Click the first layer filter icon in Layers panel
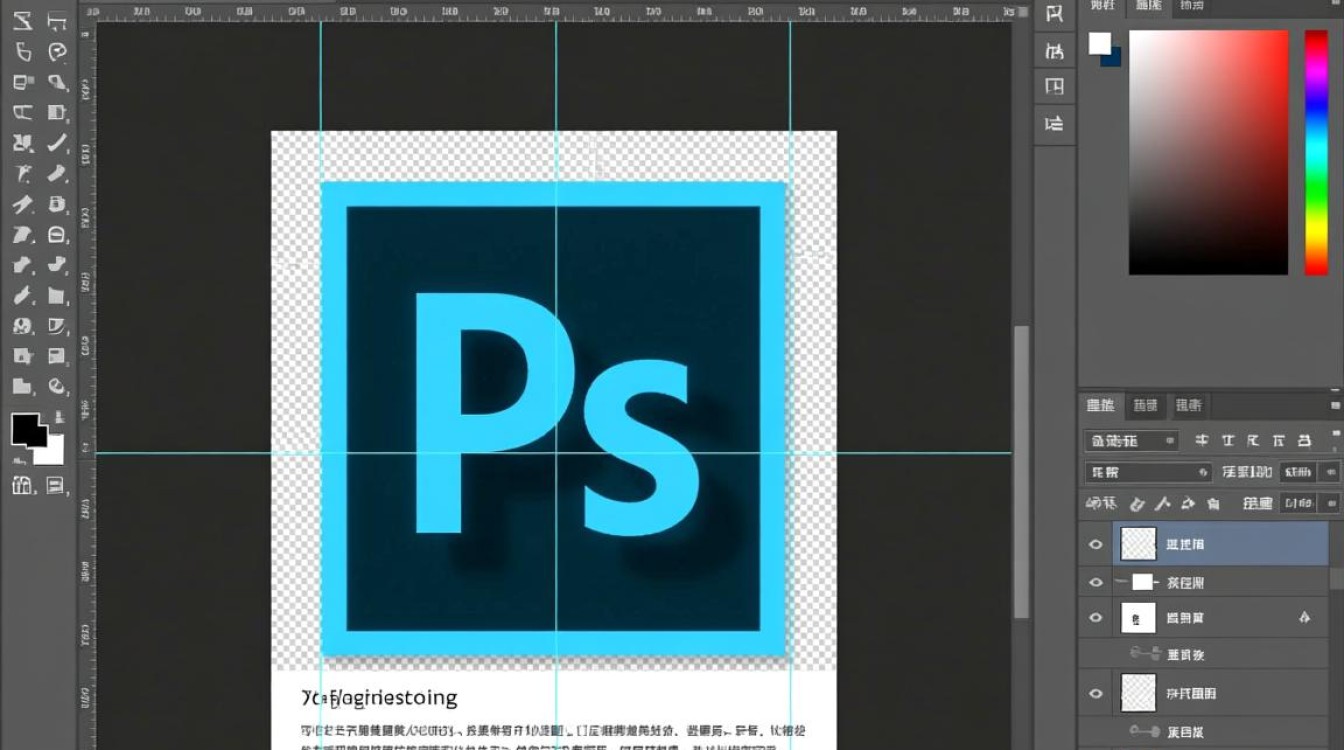 pyautogui.click(x=1202, y=441)
